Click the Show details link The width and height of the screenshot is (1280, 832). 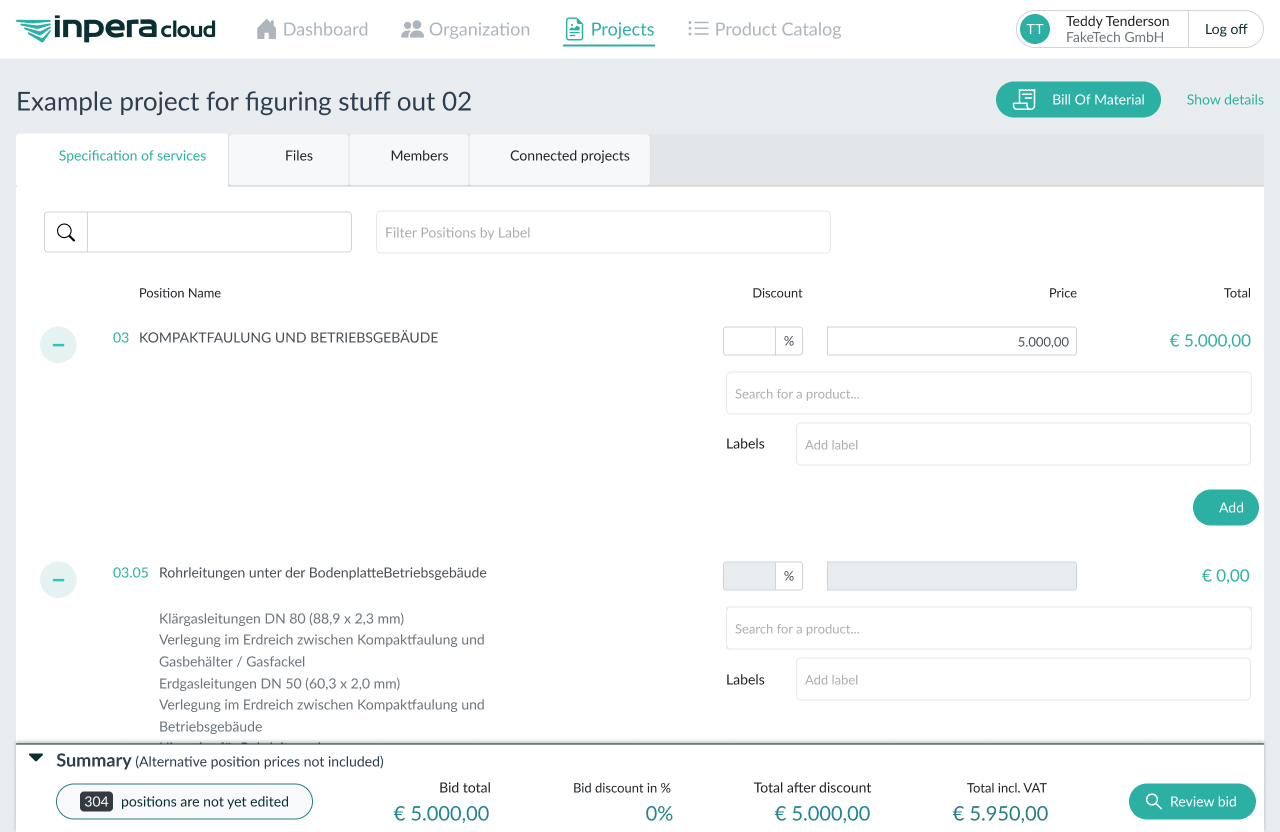click(1224, 99)
